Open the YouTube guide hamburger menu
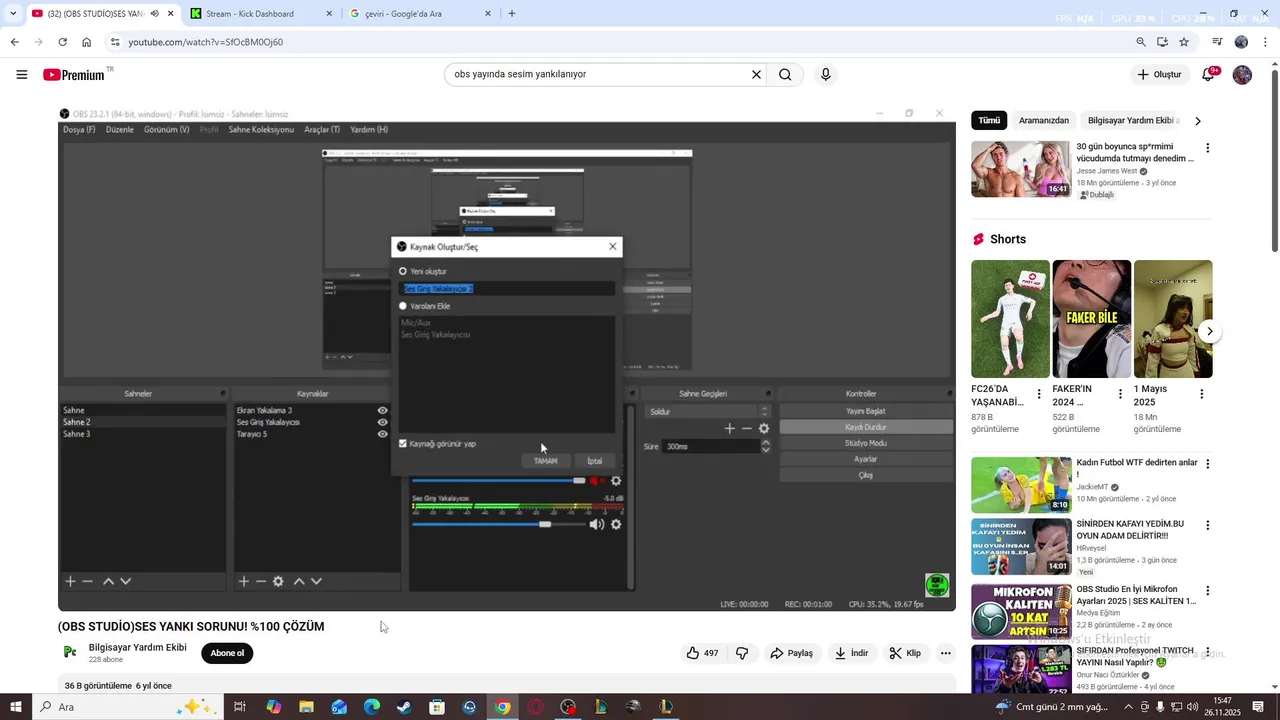1280x720 pixels. (x=22, y=74)
